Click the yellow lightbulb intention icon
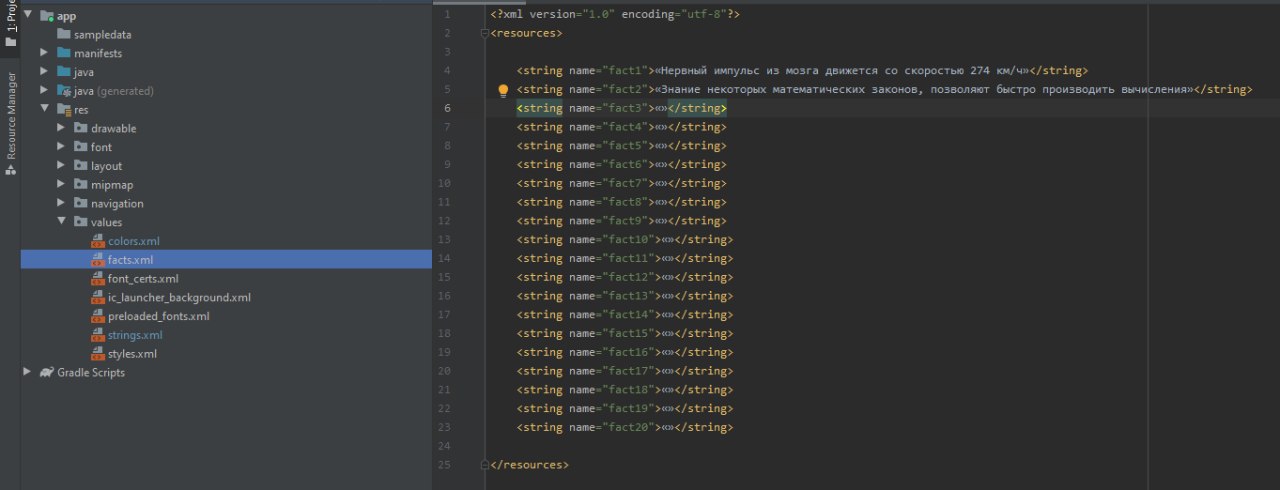The width and height of the screenshot is (1280, 490). [x=503, y=90]
